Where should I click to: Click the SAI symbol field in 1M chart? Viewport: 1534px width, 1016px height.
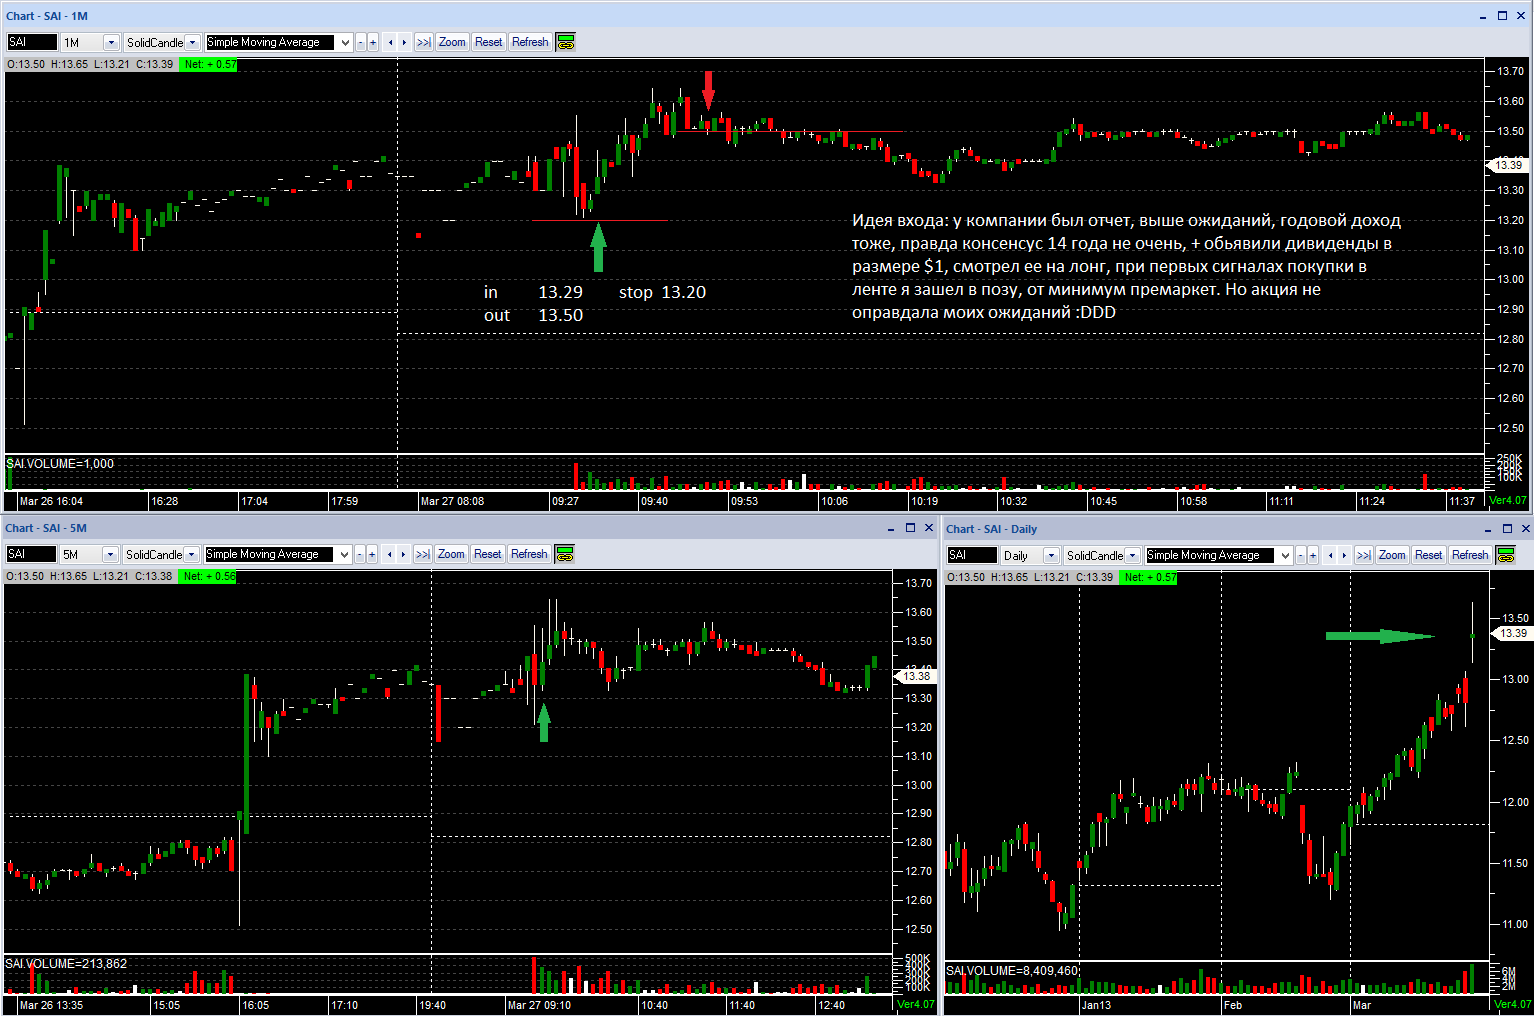pos(32,42)
